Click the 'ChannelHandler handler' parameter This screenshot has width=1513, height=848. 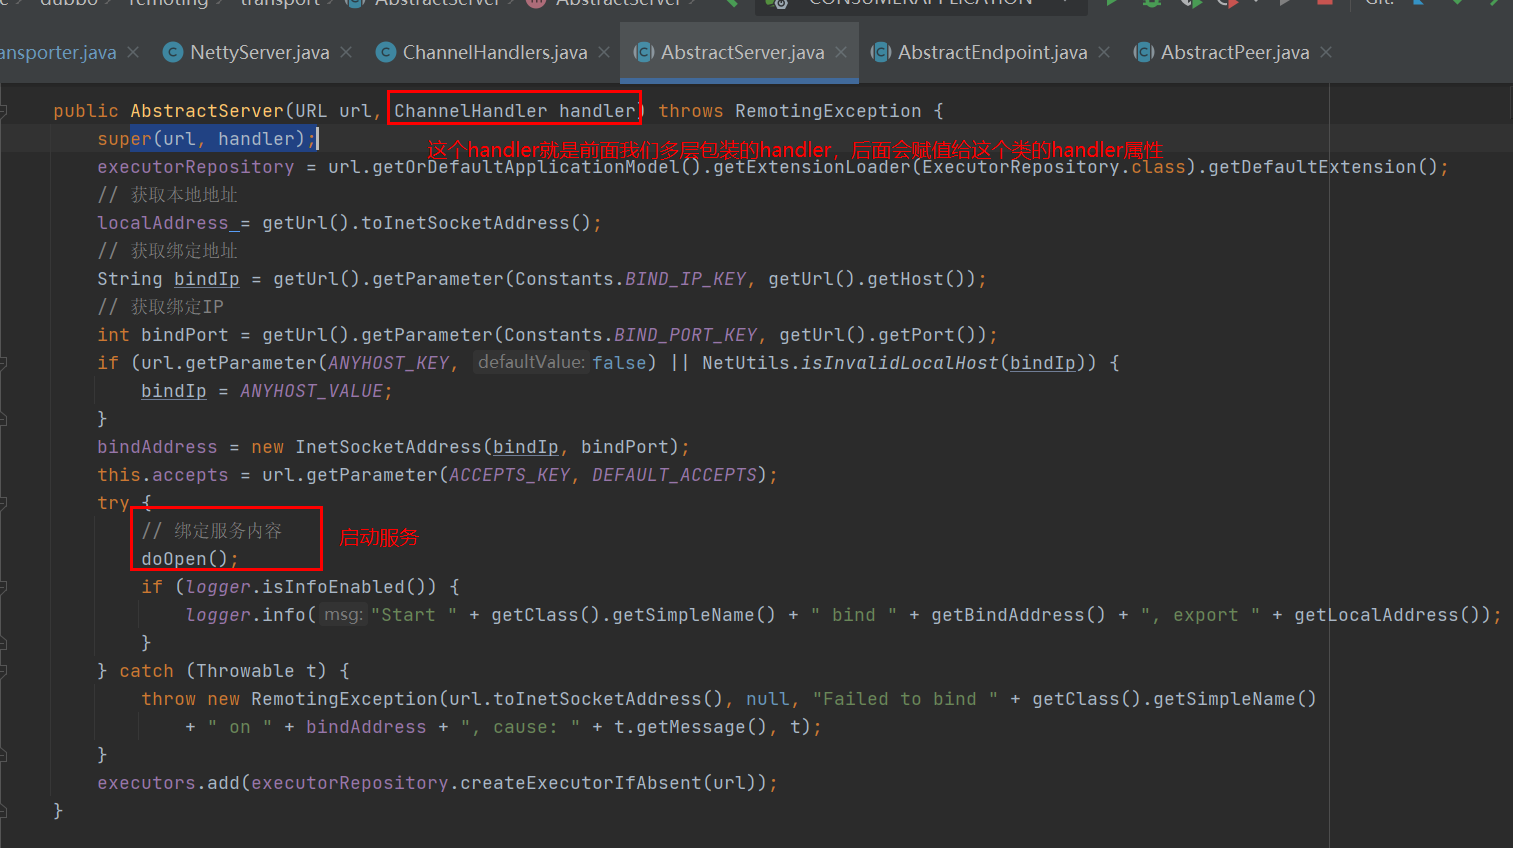[515, 111]
